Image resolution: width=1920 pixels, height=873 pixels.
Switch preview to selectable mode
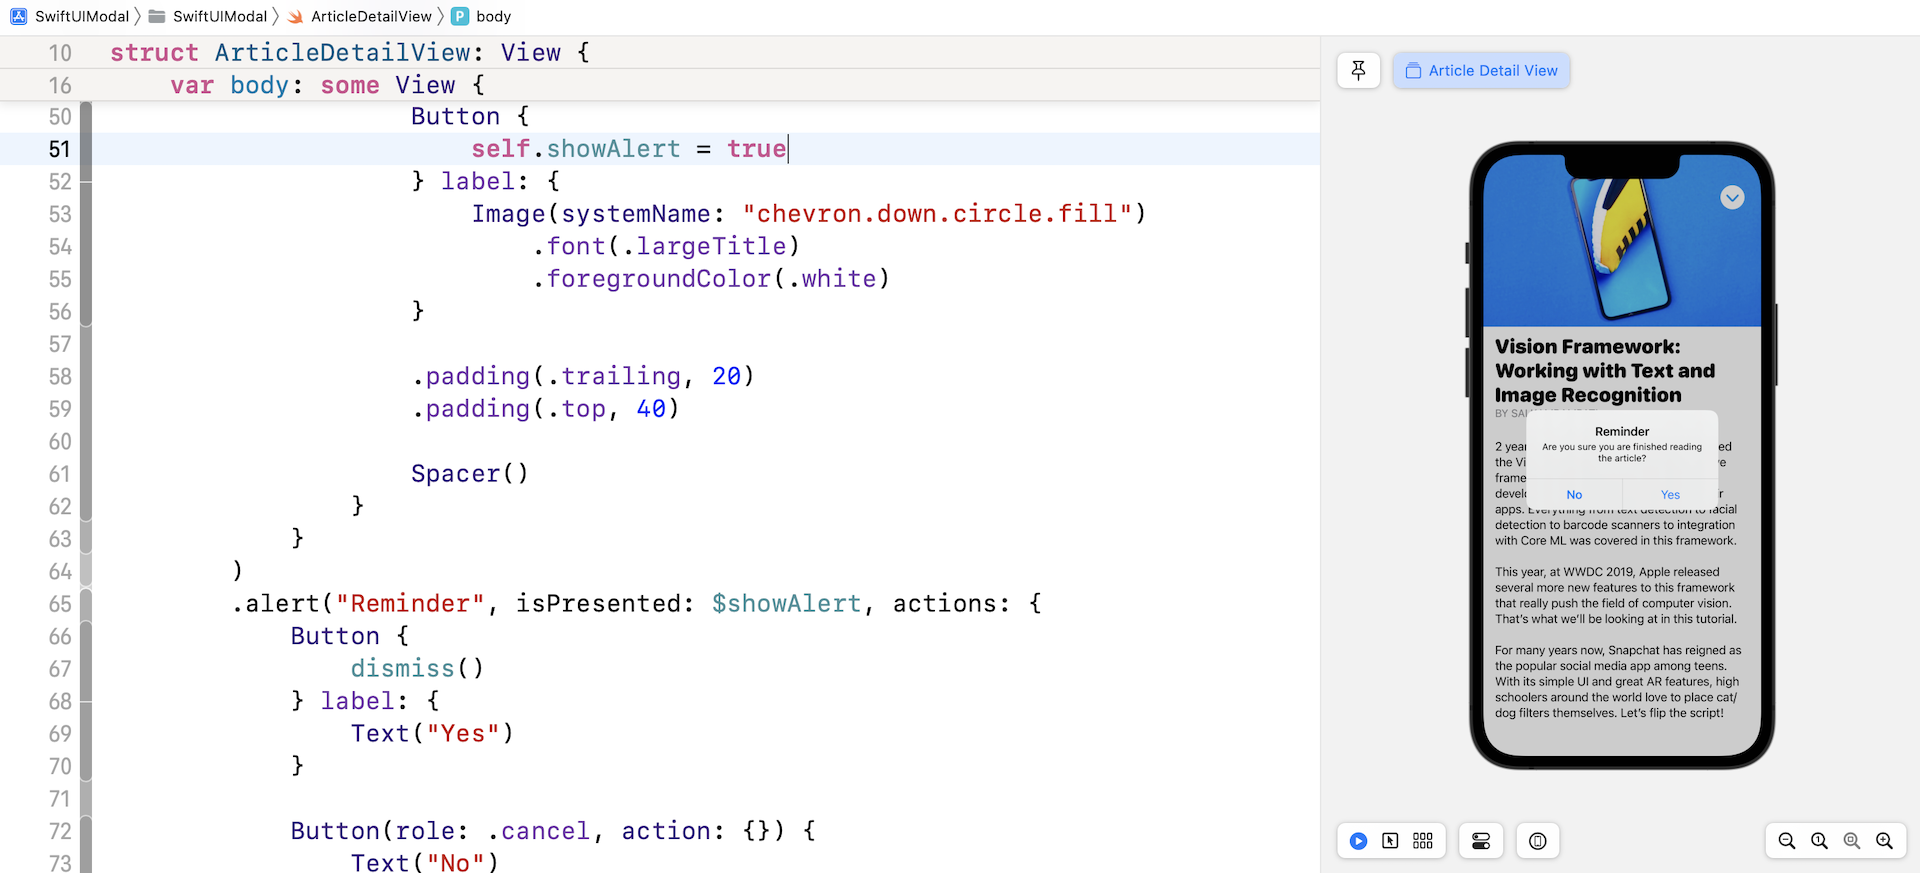tap(1390, 841)
